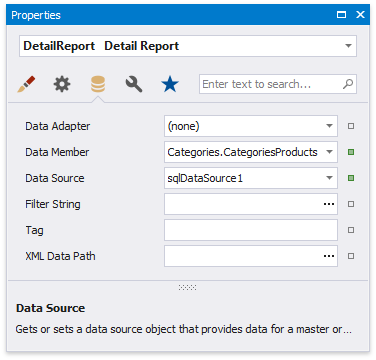Click the green Data Member property marker
This screenshot has height=360, width=376.
click(x=351, y=152)
